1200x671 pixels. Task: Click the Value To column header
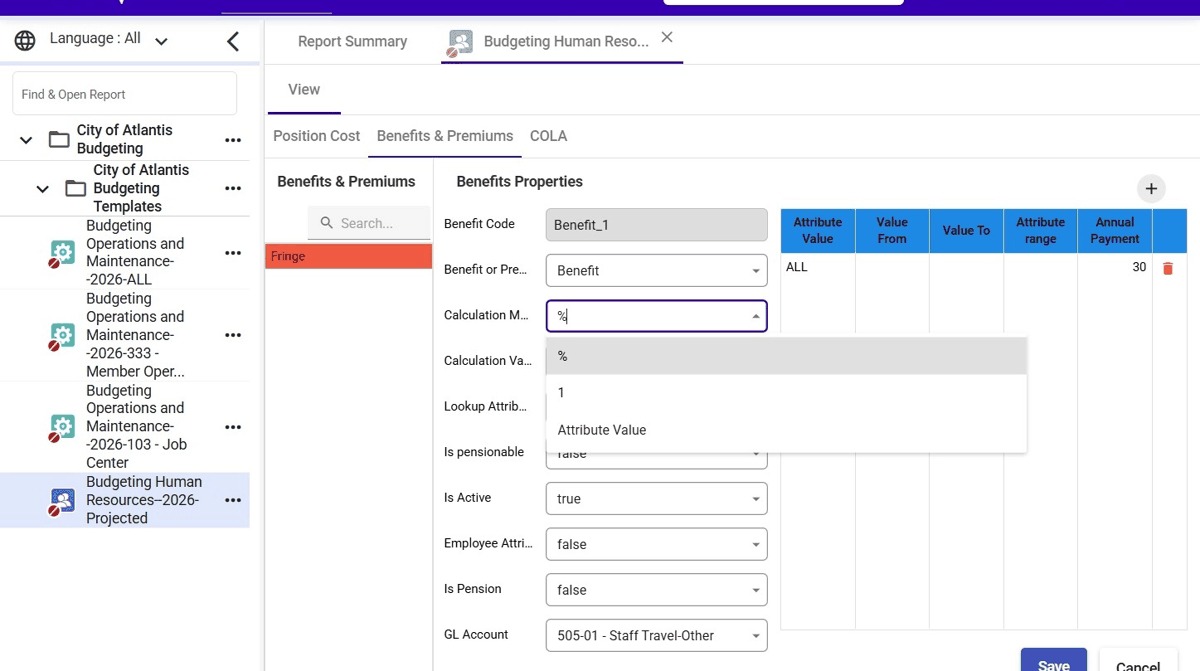[x=966, y=230]
